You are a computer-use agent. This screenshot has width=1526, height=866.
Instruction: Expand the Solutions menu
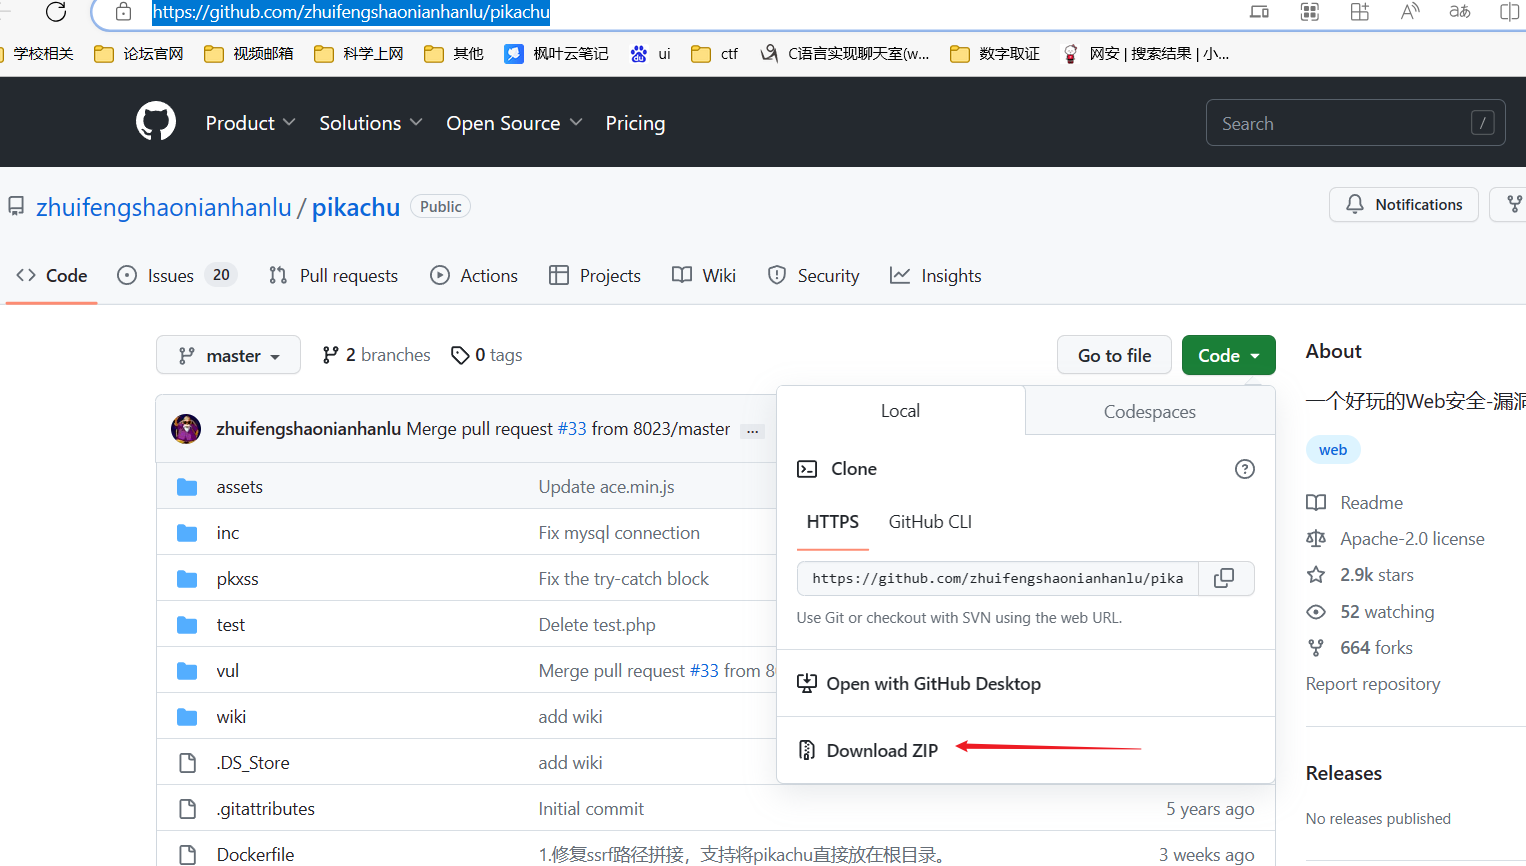tap(371, 123)
